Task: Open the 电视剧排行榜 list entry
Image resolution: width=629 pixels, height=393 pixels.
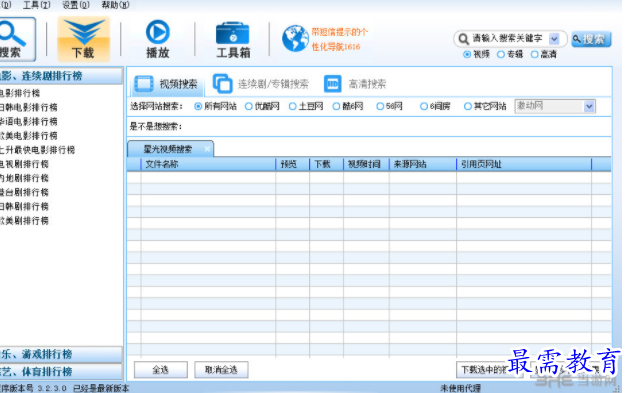Action: [x=24, y=164]
